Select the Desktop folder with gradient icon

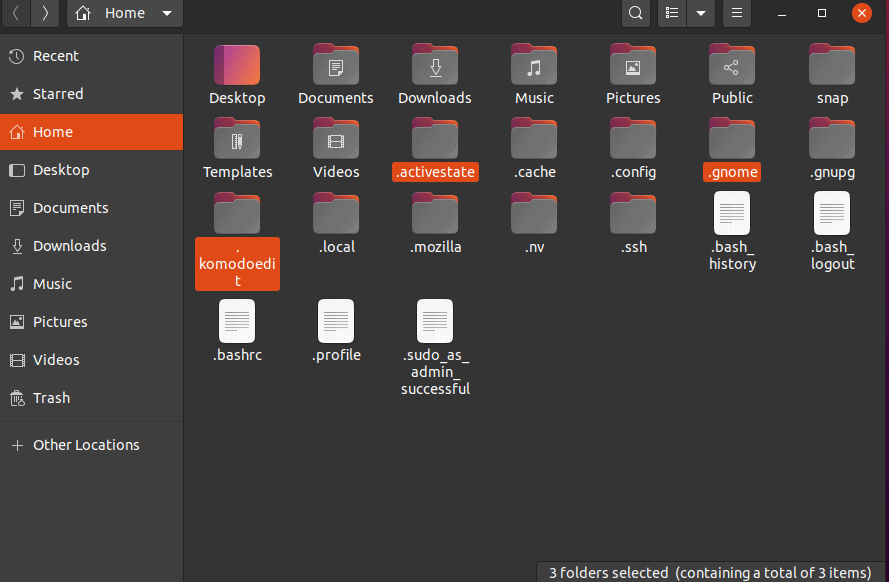(237, 66)
